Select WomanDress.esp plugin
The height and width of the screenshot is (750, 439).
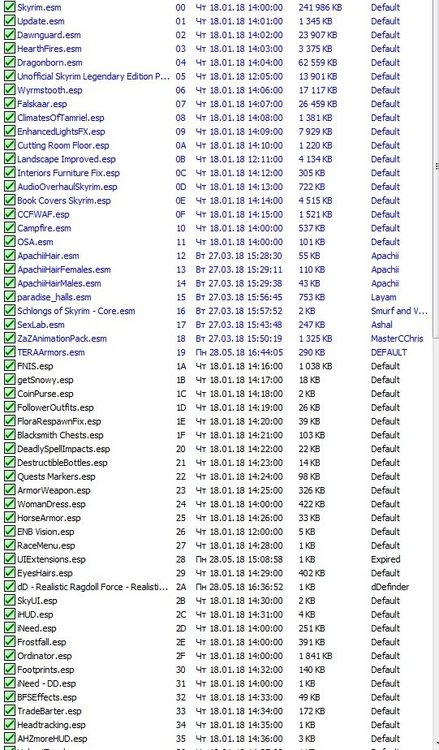pyautogui.click(x=52, y=504)
